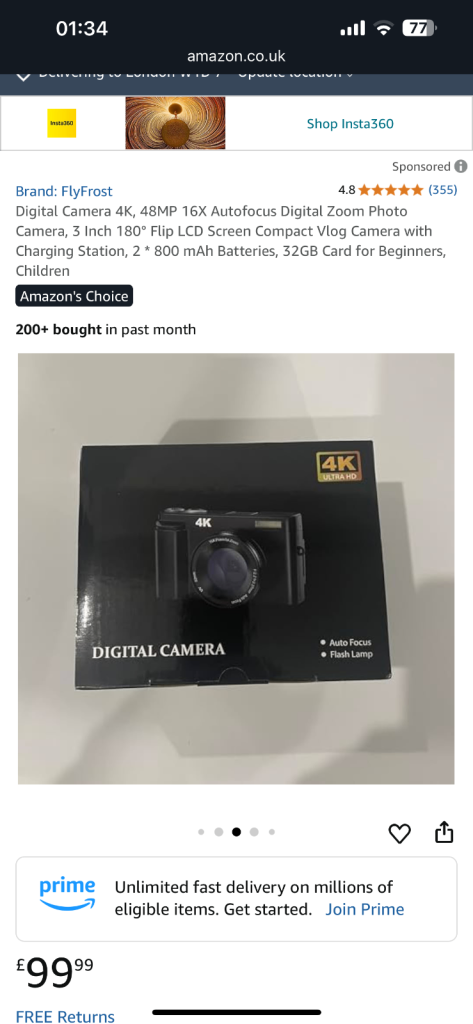Open the Brand: FlyFrost link
This screenshot has height=1024, width=473.
[x=64, y=191]
